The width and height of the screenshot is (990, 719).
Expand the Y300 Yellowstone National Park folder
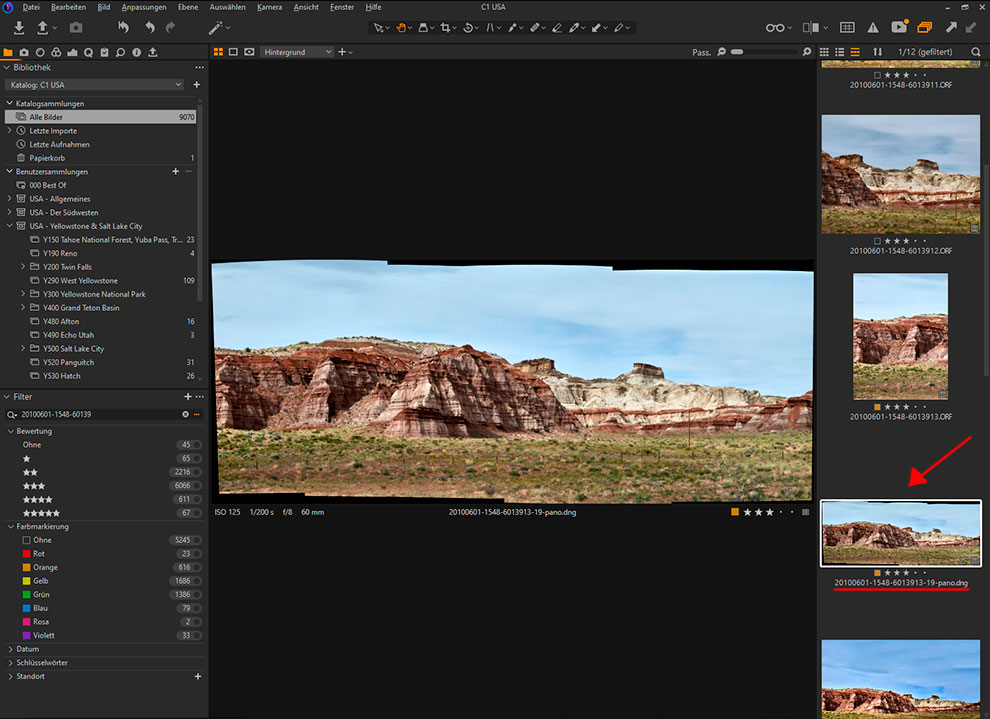(x=23, y=294)
